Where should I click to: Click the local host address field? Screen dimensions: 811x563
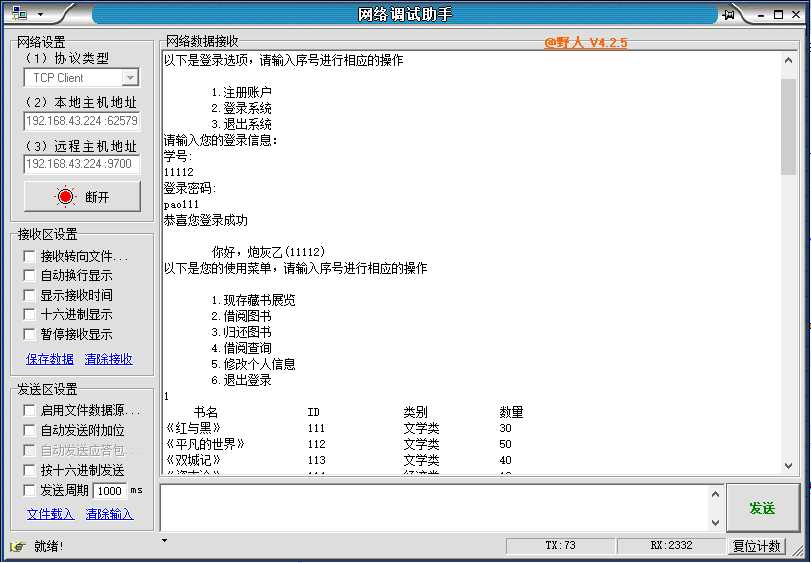tap(82, 121)
